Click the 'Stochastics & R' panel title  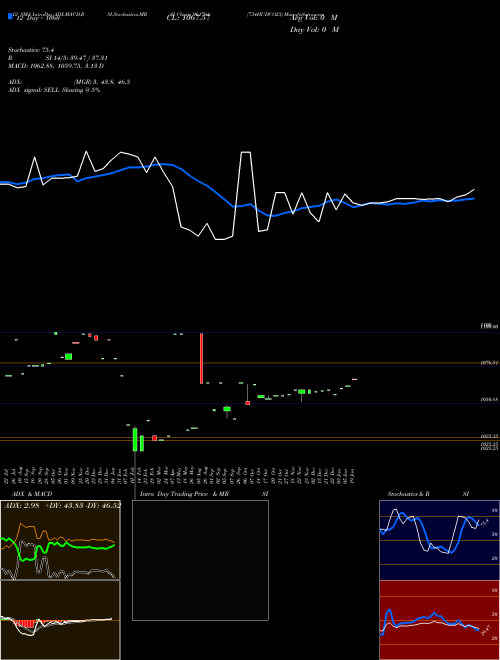pyautogui.click(x=408, y=494)
